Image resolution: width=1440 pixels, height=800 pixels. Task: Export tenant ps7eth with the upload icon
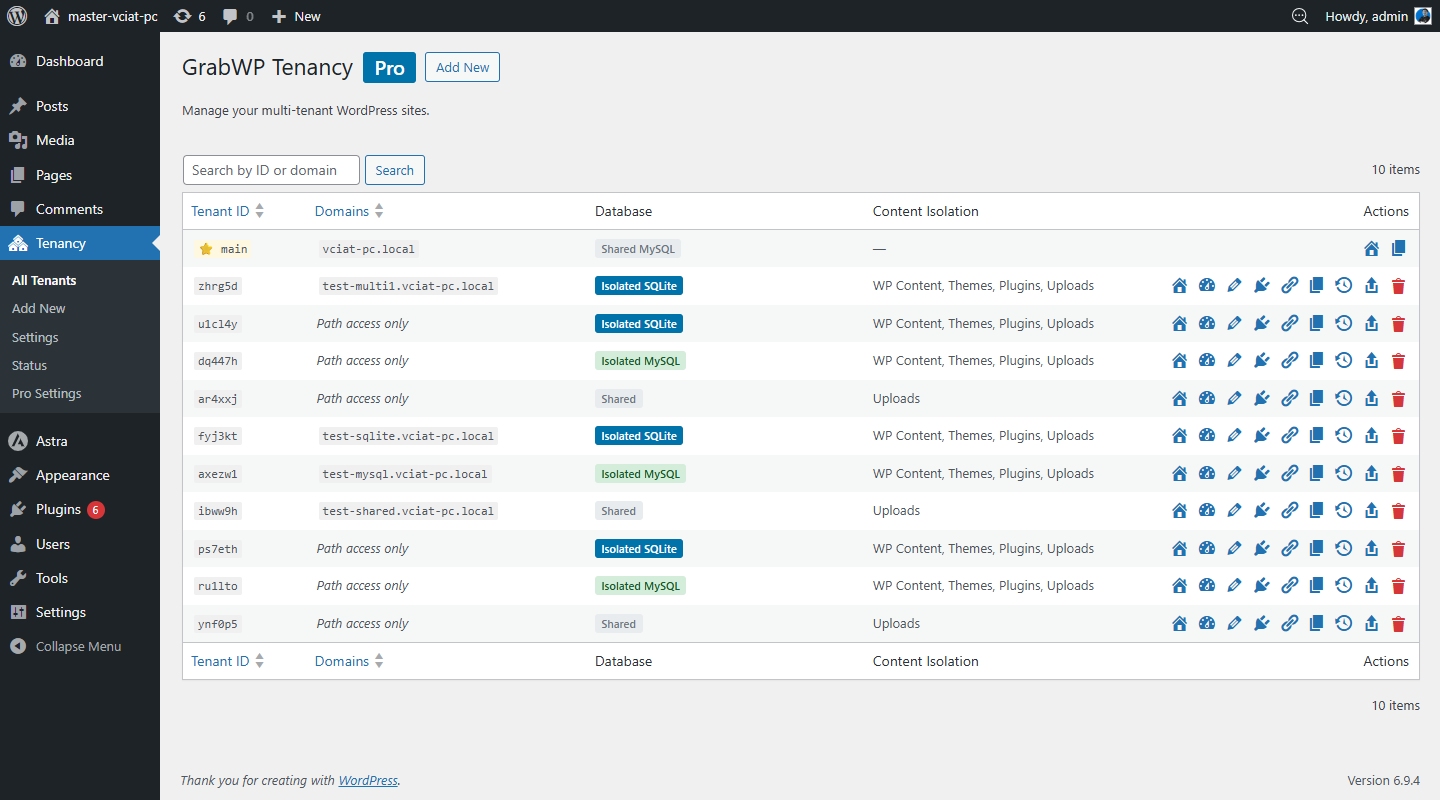coord(1371,548)
